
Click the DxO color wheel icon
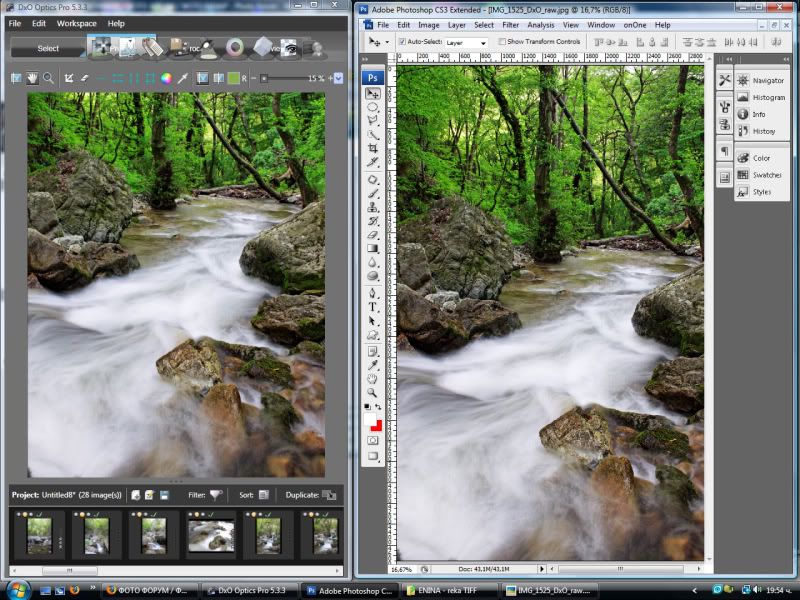[166, 77]
